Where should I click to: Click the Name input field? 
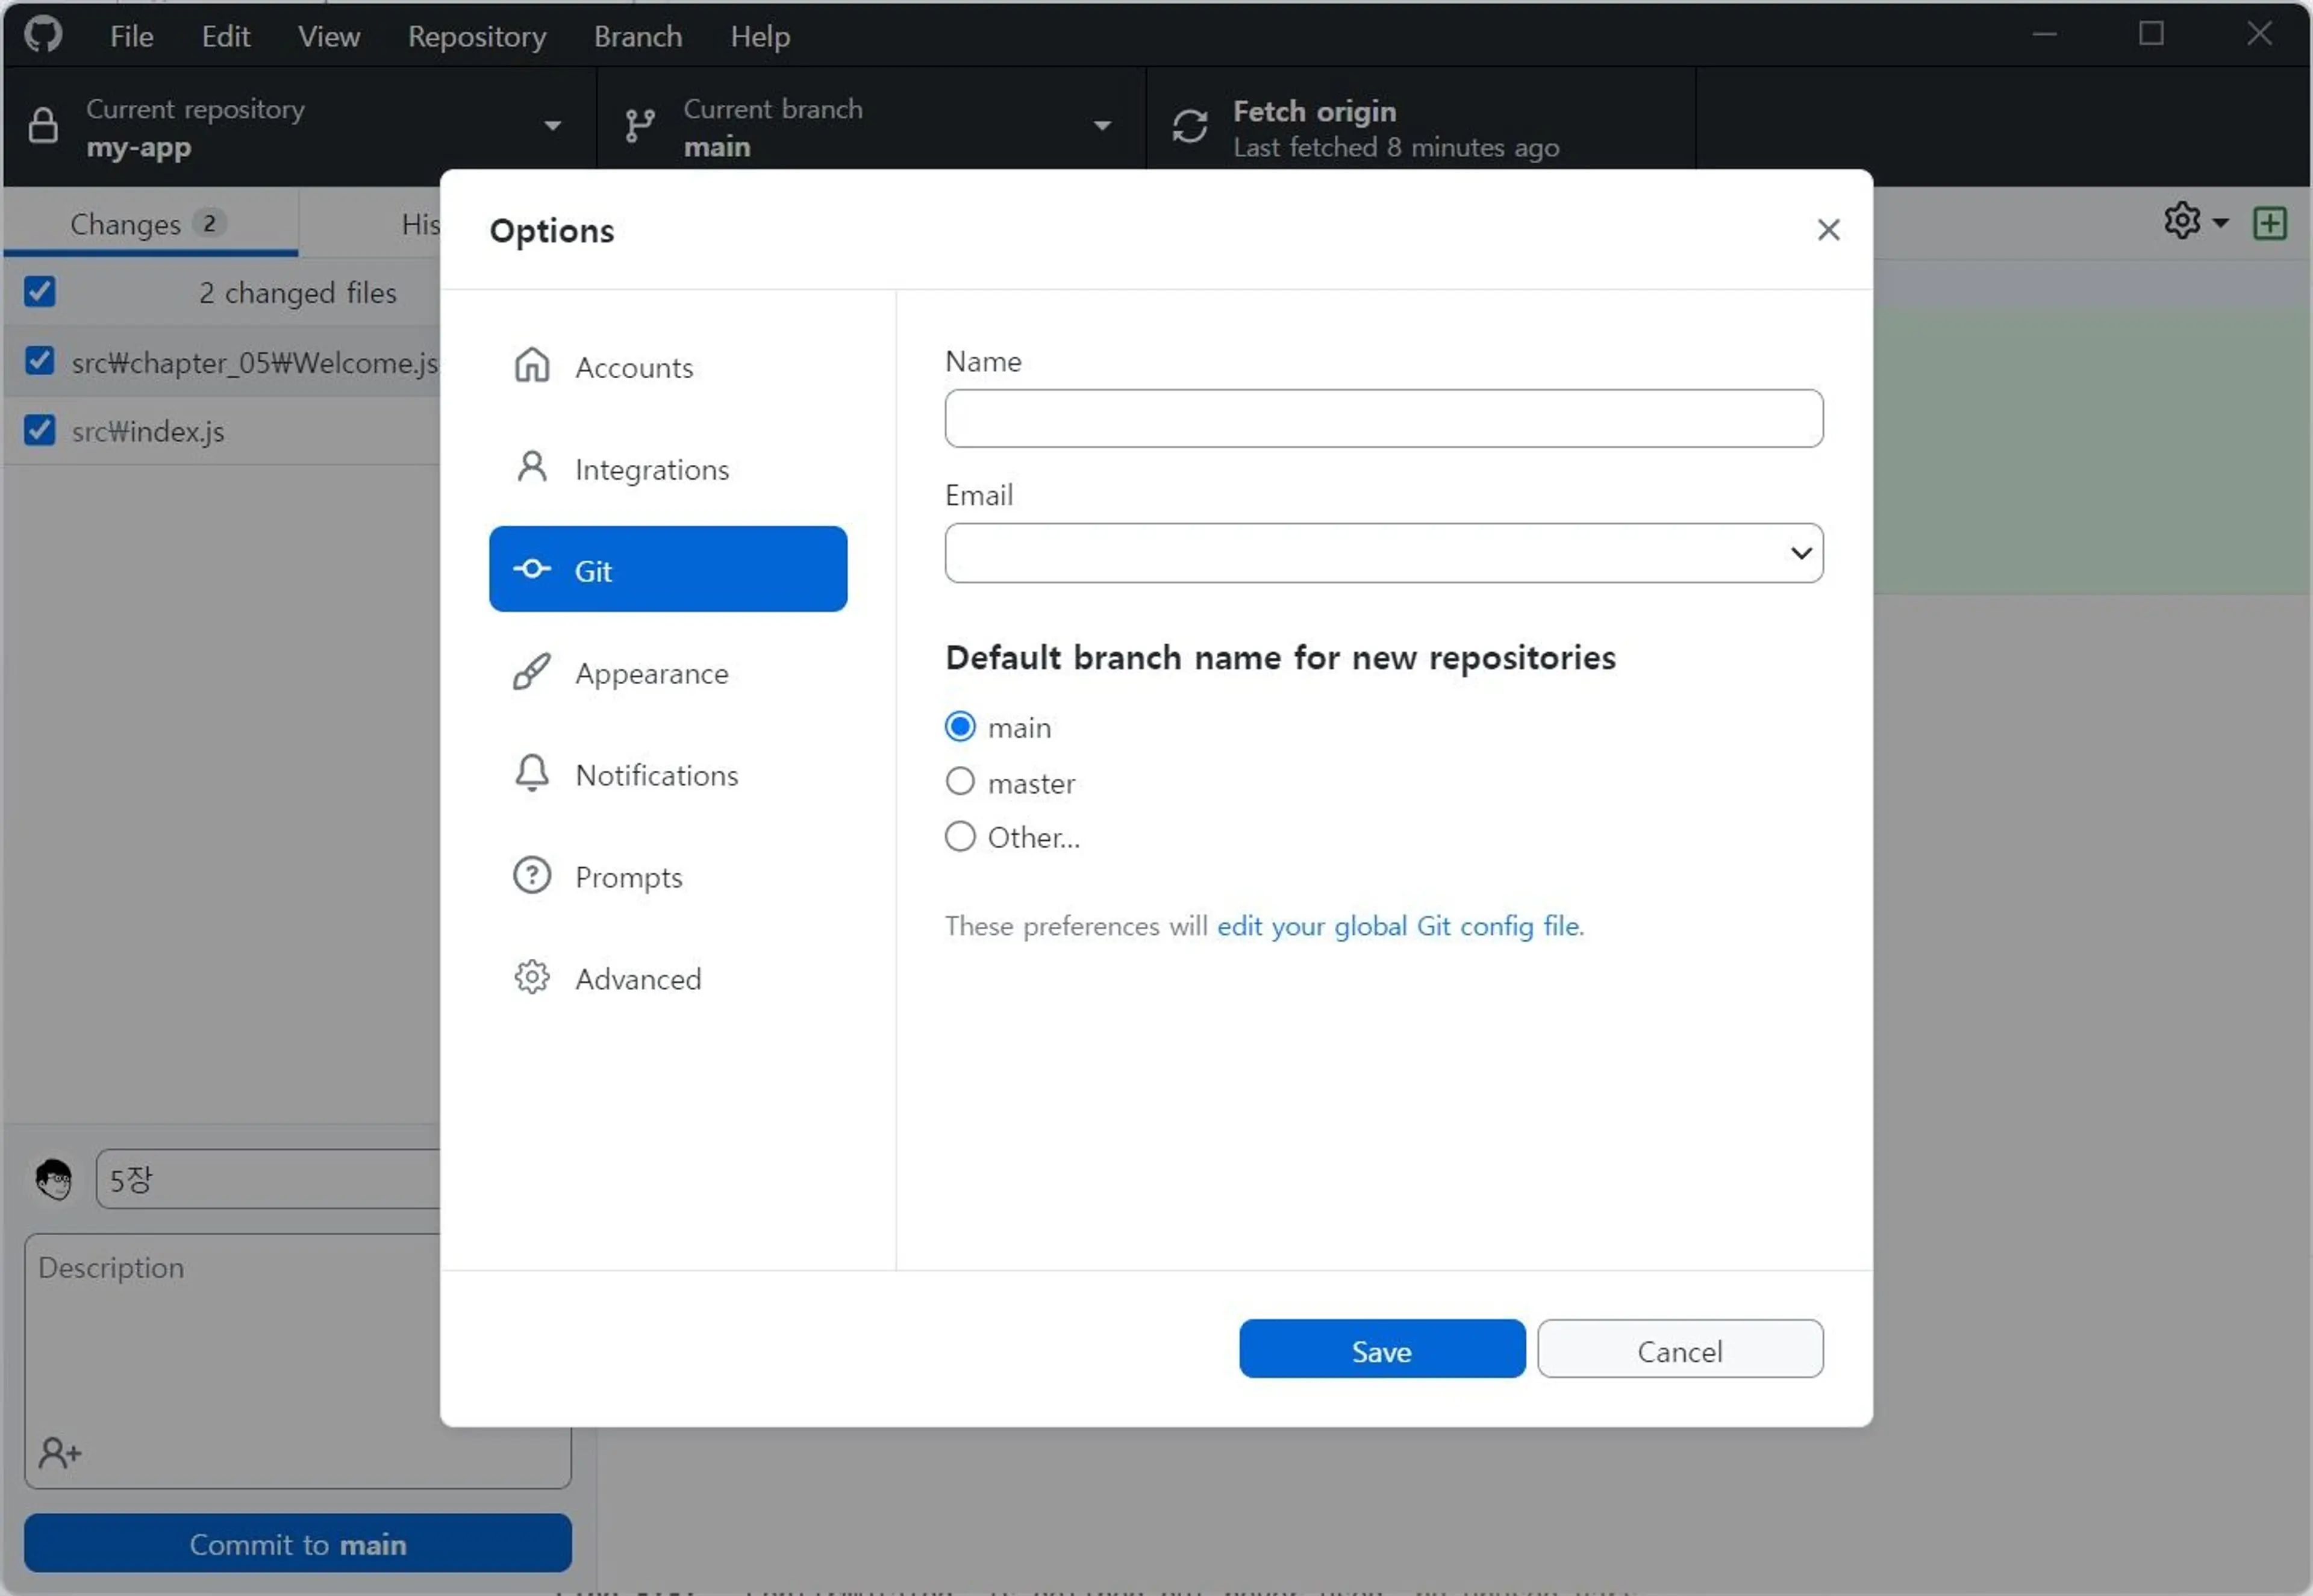(x=1383, y=417)
